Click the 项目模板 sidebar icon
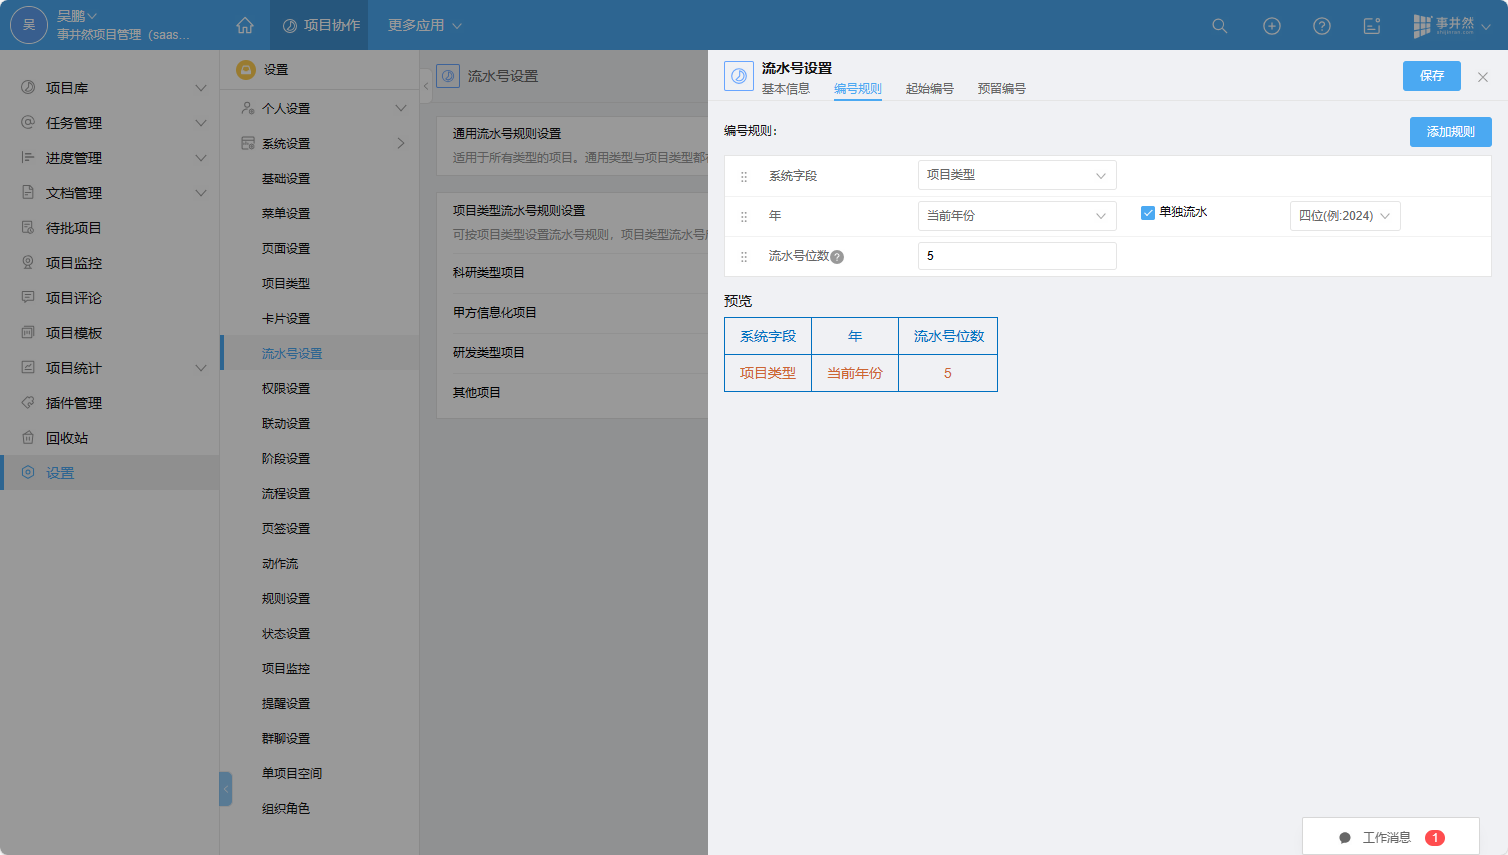Screen dimensions: 1508x855 28,333
